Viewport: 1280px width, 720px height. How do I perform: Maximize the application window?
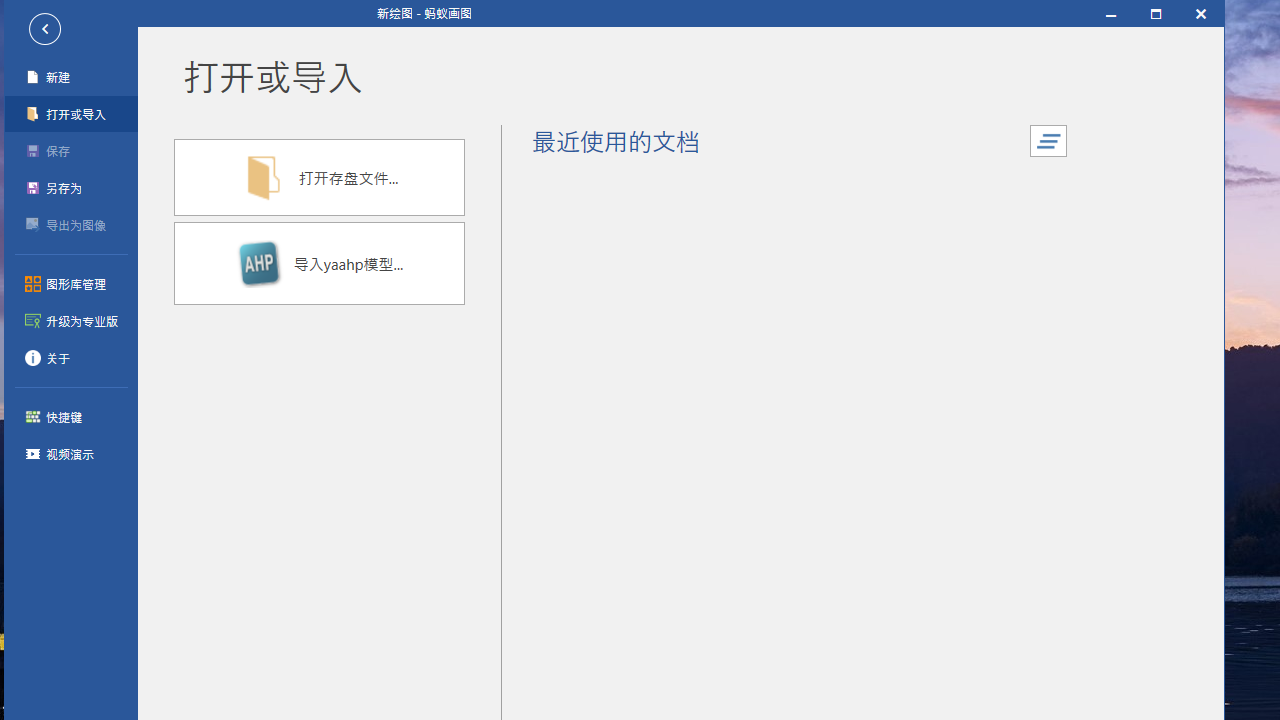(x=1155, y=14)
